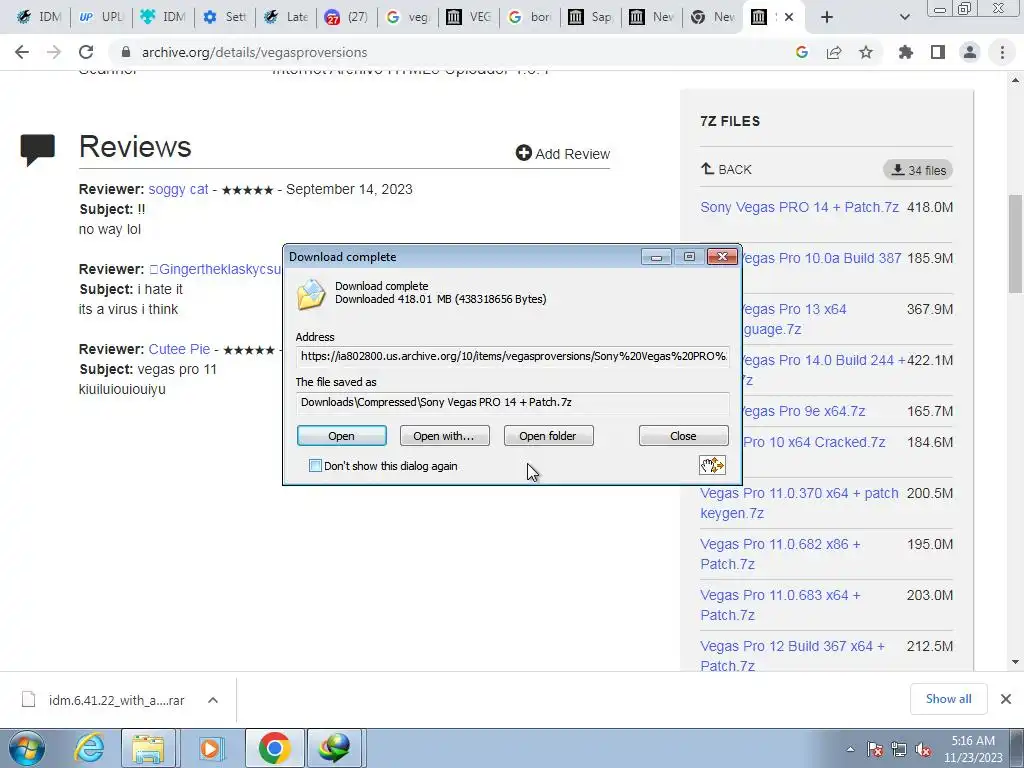Click the scrollbar down arrow
The width and height of the screenshot is (1024, 768).
pos(1016,662)
